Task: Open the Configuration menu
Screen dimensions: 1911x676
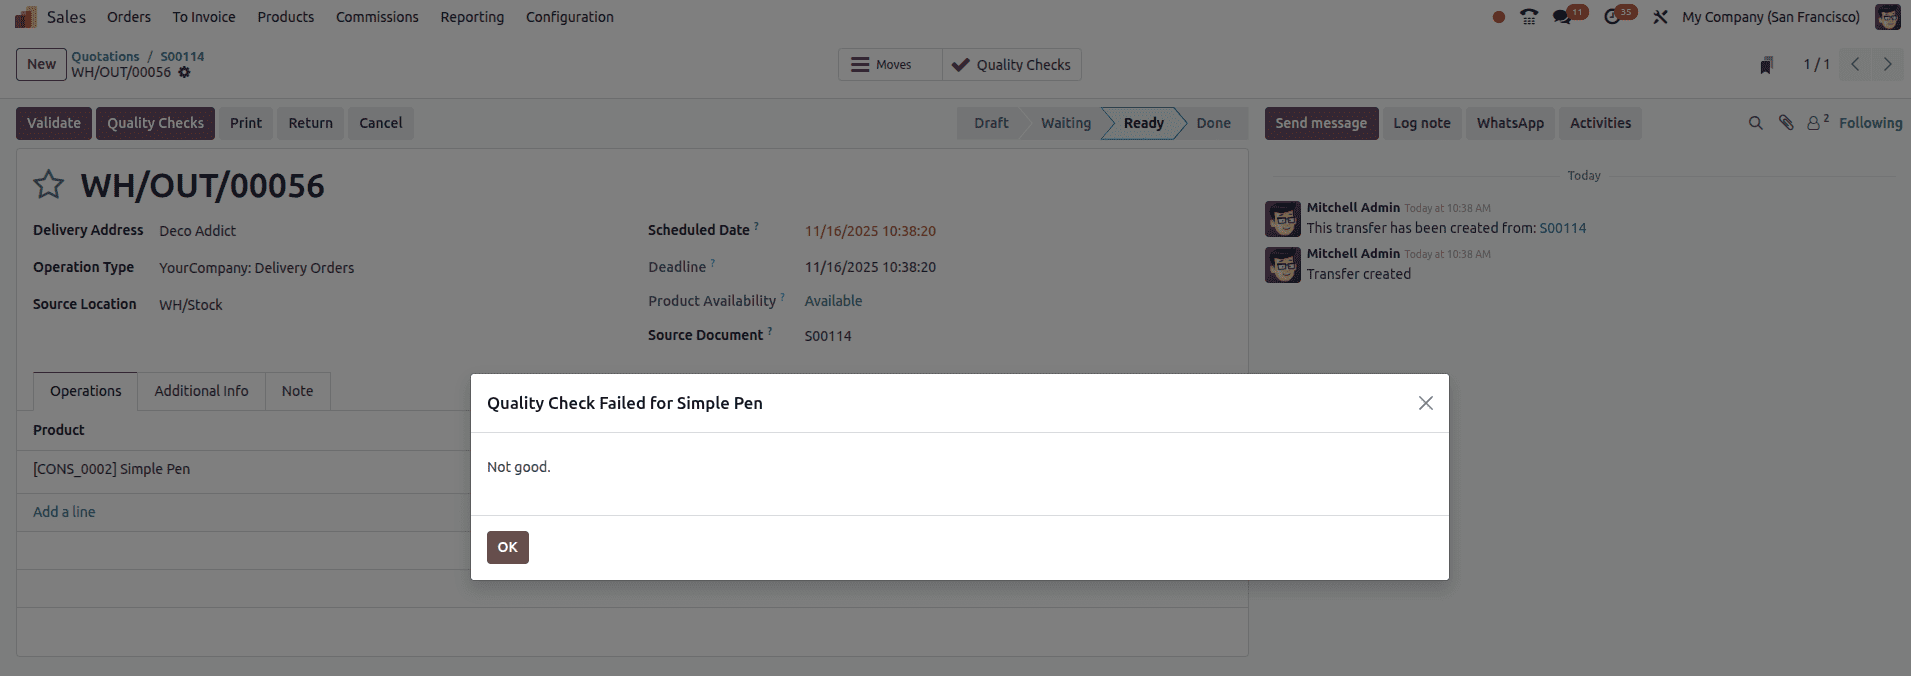Action: pos(570,17)
